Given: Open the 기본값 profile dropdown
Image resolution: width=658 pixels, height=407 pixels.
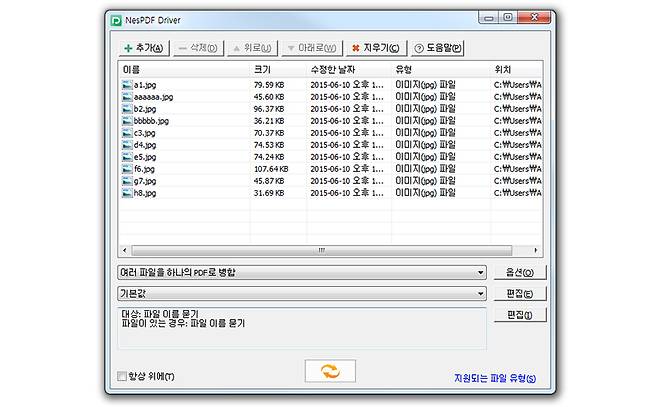Looking at the screenshot, I should 302,293.
